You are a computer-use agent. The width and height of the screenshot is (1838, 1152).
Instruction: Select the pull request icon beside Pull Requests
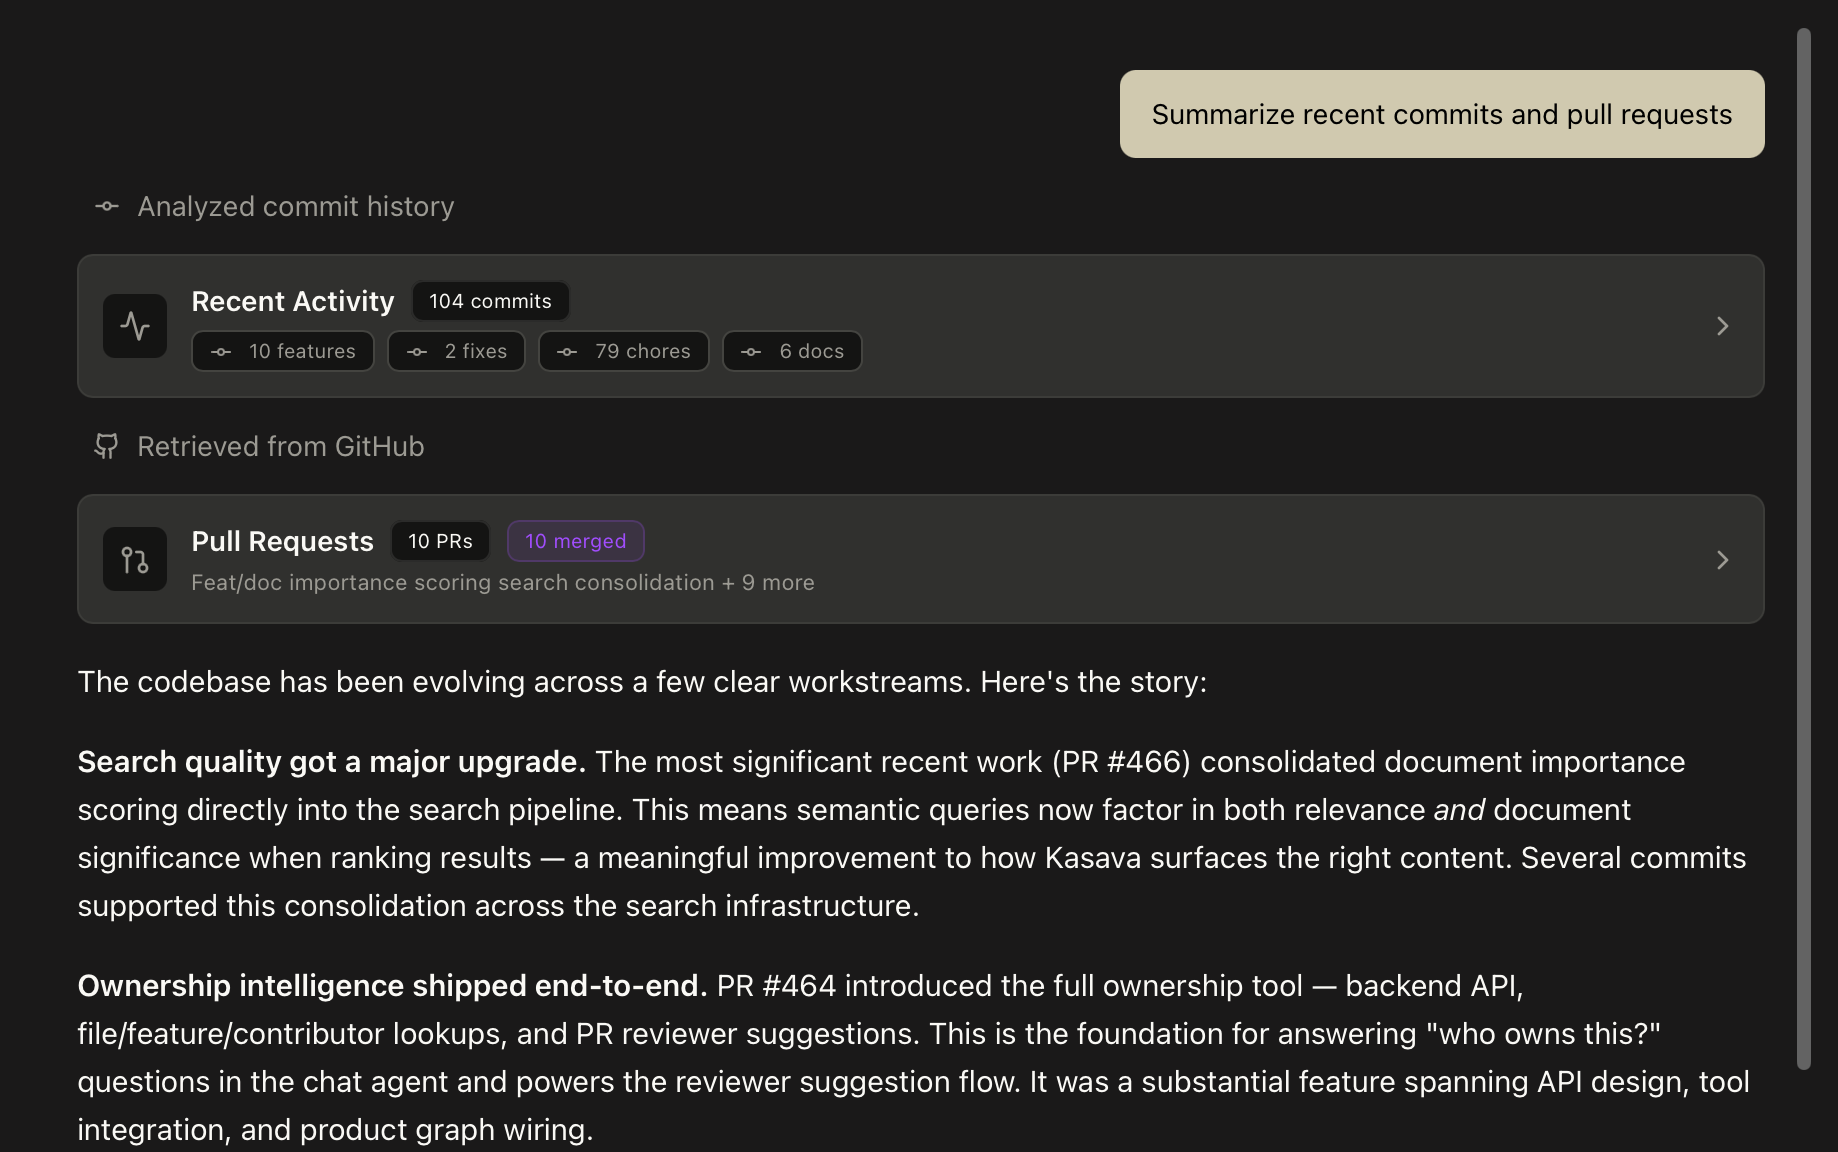click(x=134, y=559)
